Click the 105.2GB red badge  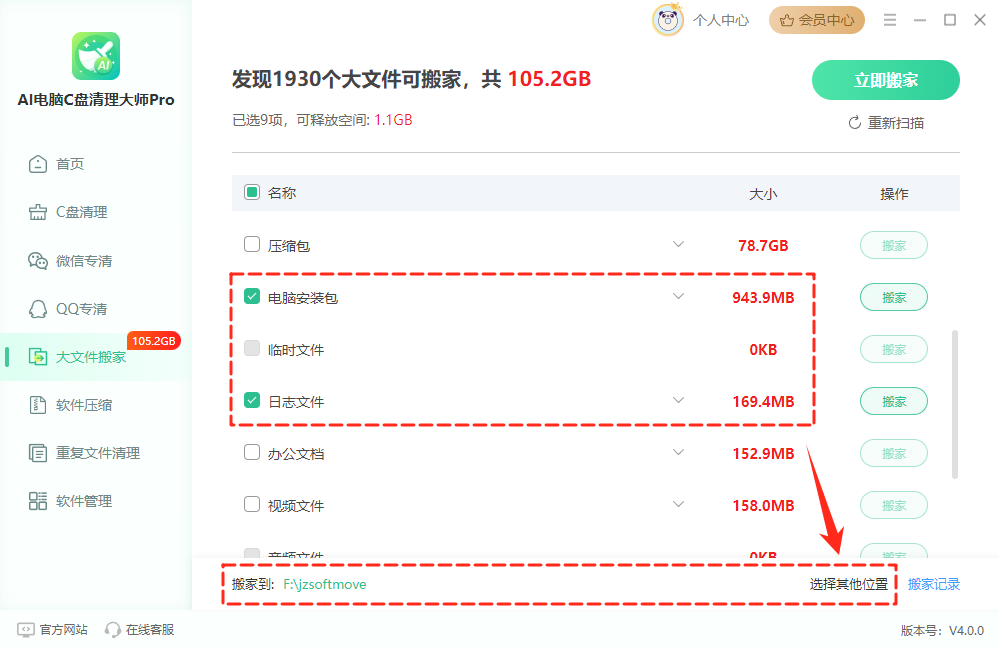tap(154, 341)
